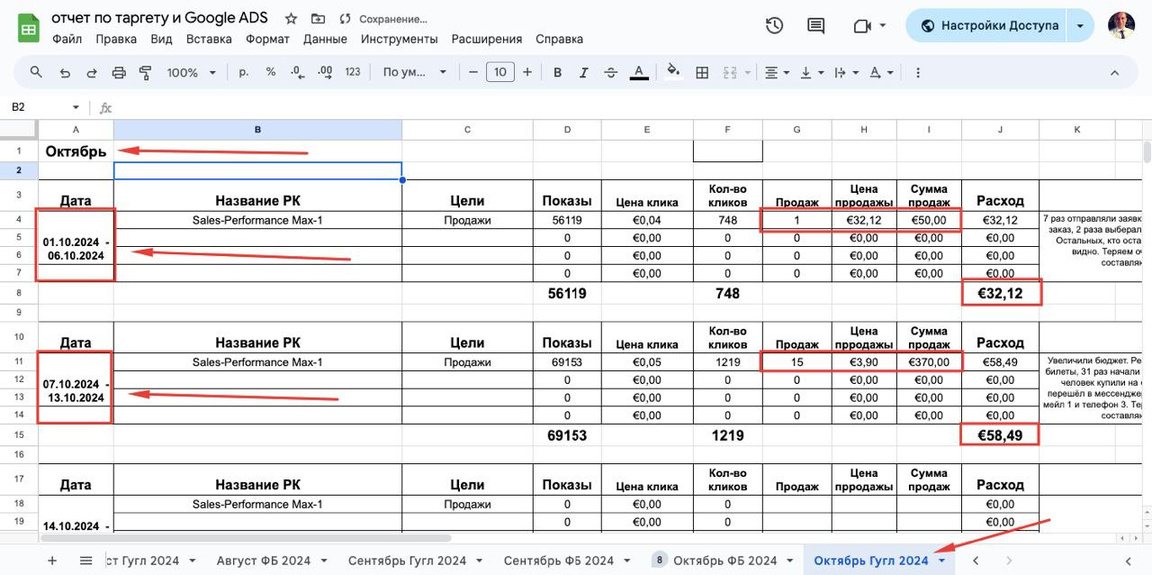The width and height of the screenshot is (1152, 575).
Task: Select cell with €370,00 sales sum
Action: [929, 362]
